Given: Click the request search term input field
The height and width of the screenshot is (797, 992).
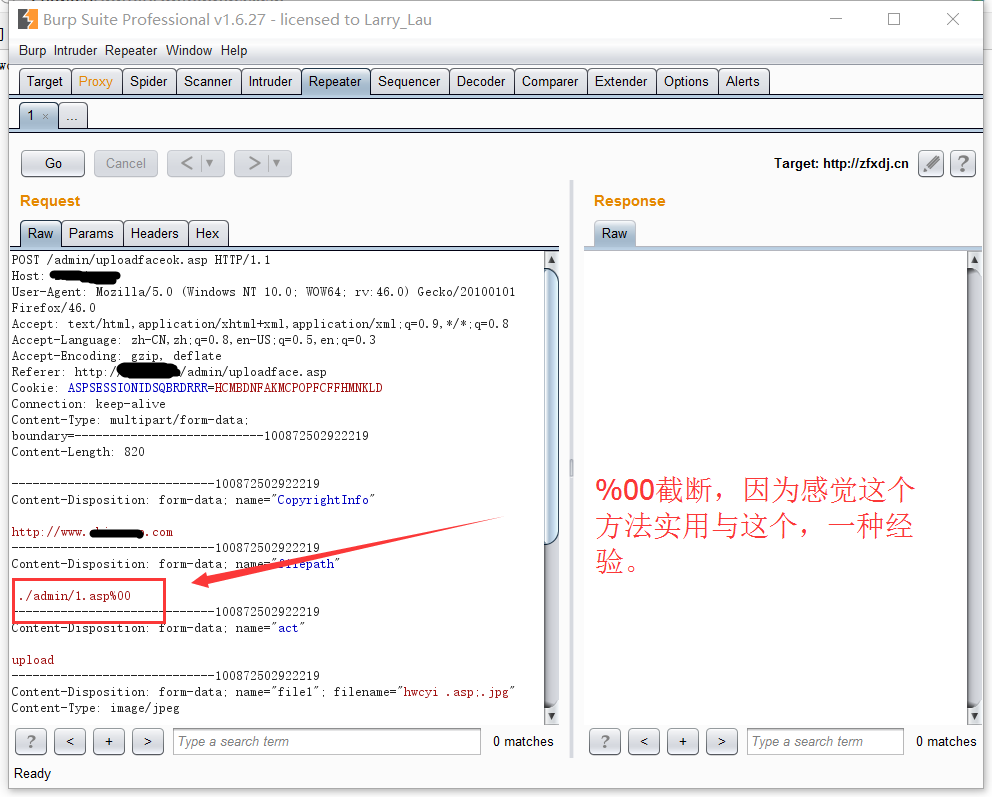Looking at the screenshot, I should (x=327, y=741).
